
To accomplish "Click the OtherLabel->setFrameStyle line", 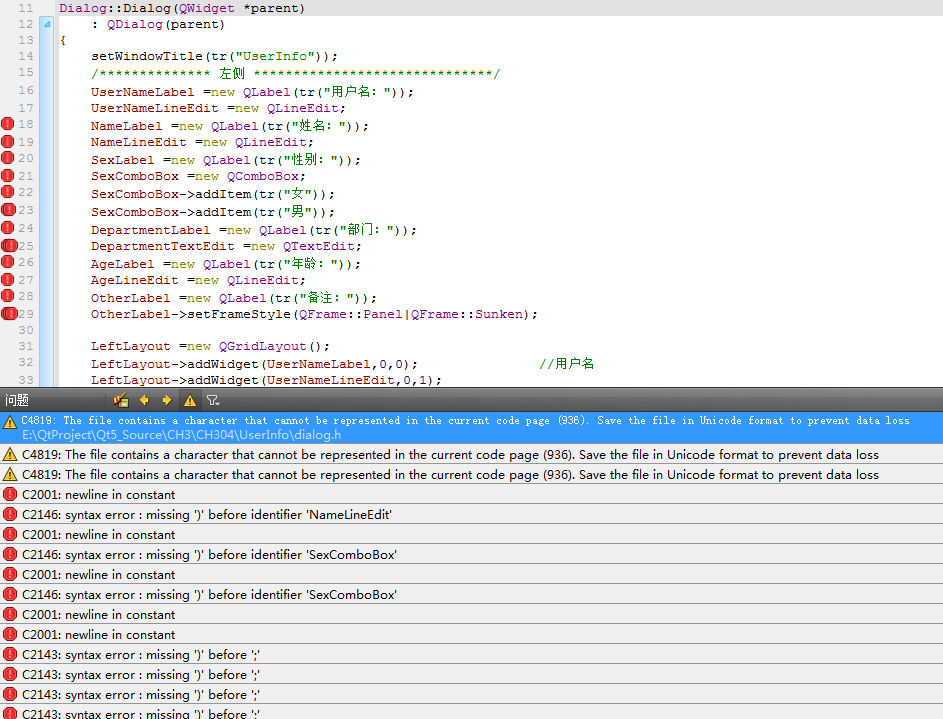I will point(314,314).
